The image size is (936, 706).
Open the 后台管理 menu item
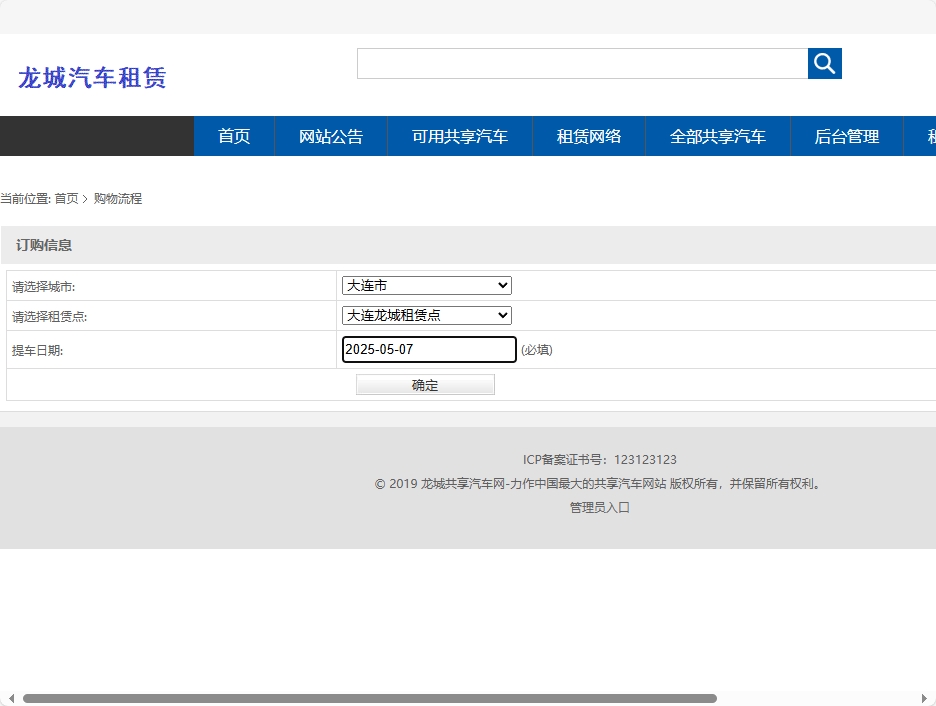[846, 136]
